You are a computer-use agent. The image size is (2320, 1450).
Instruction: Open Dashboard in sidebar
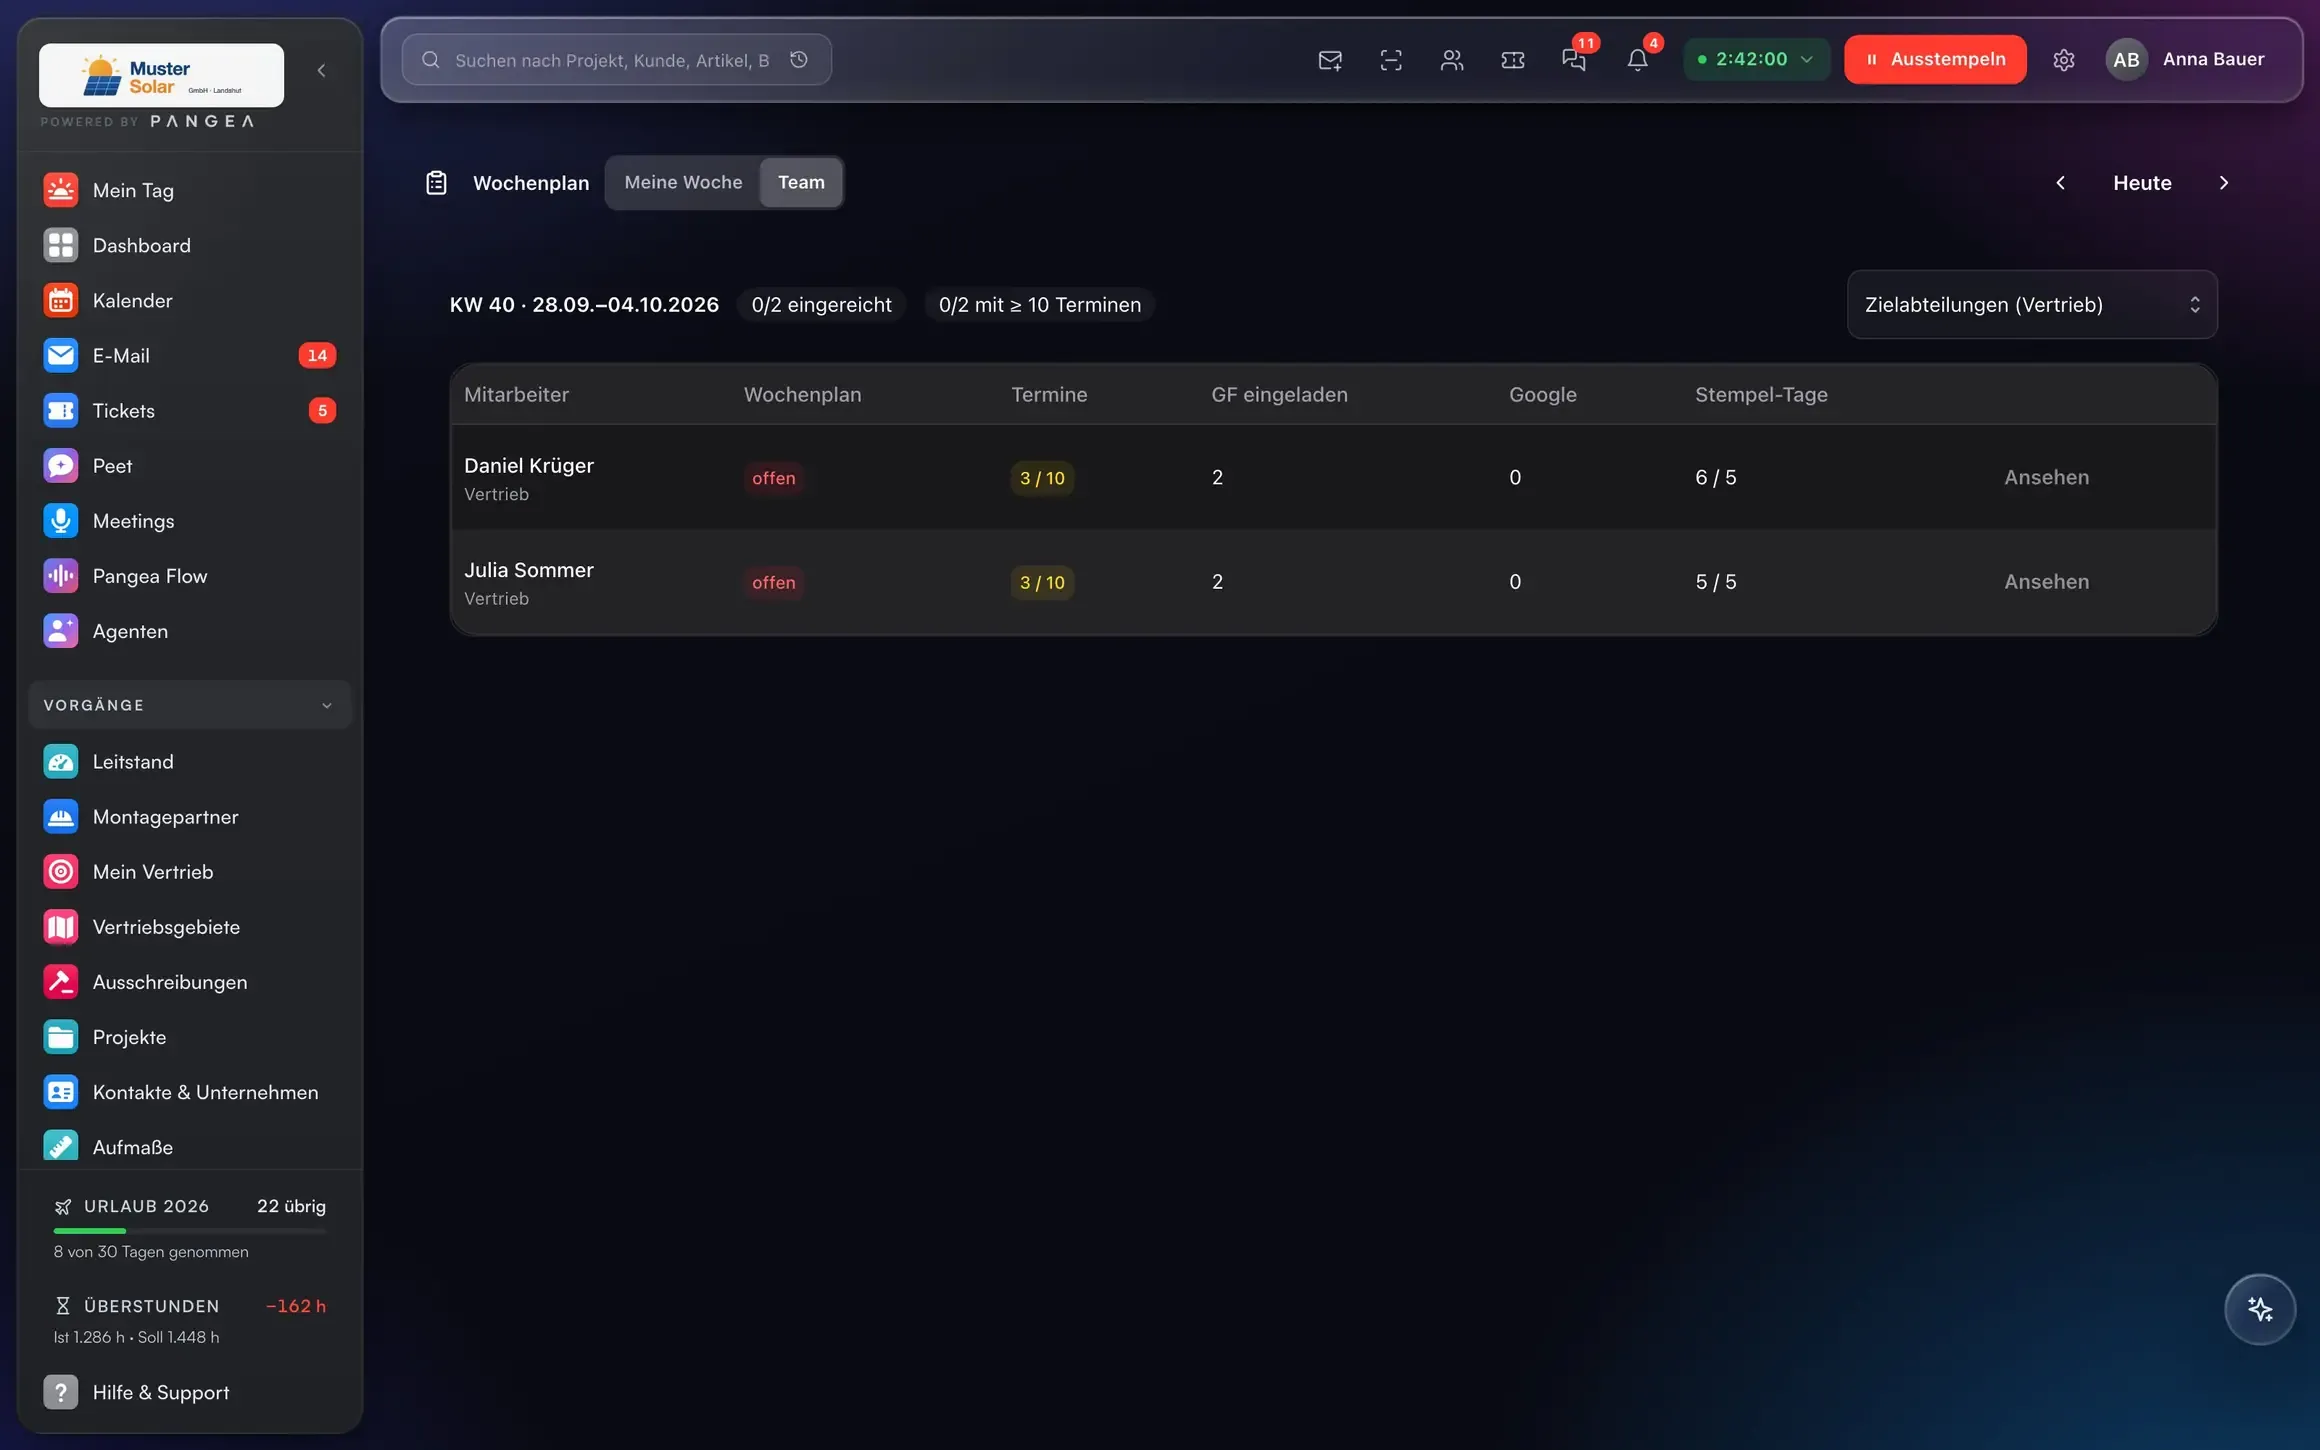pyautogui.click(x=190, y=245)
